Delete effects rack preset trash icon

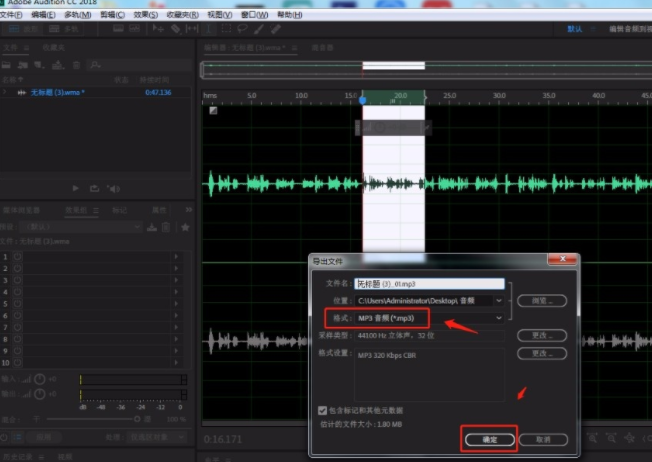[x=166, y=227]
